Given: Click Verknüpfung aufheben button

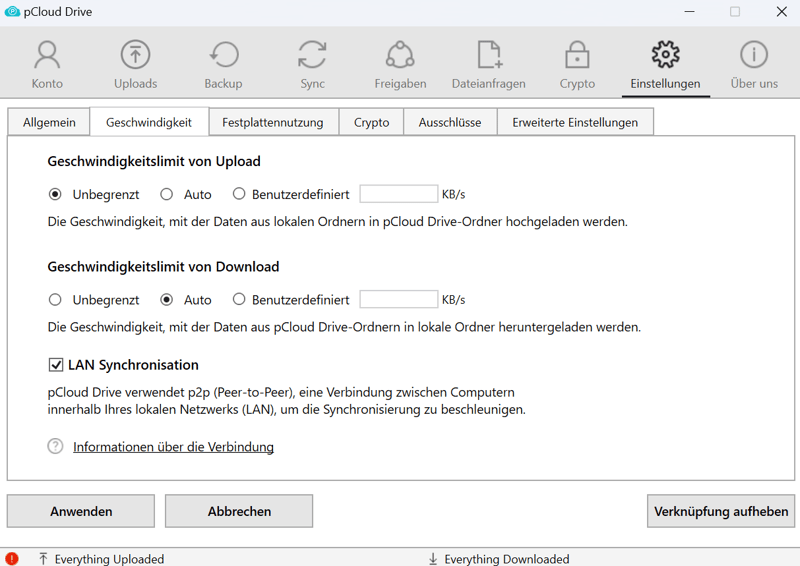Looking at the screenshot, I should coord(721,511).
